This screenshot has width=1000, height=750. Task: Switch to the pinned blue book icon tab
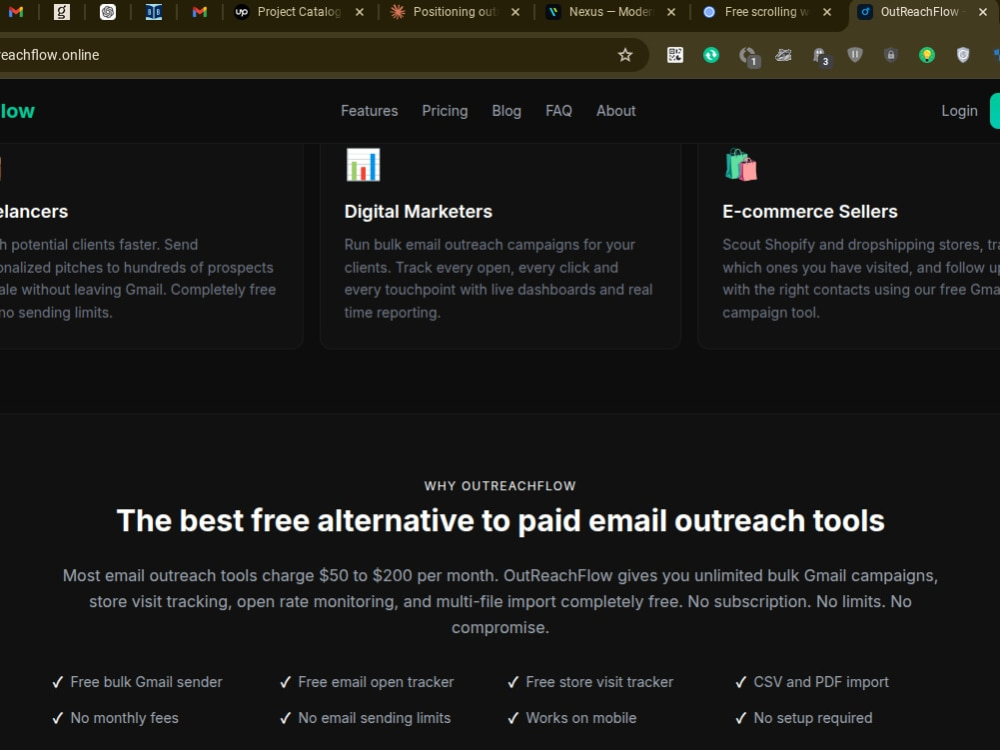(154, 11)
